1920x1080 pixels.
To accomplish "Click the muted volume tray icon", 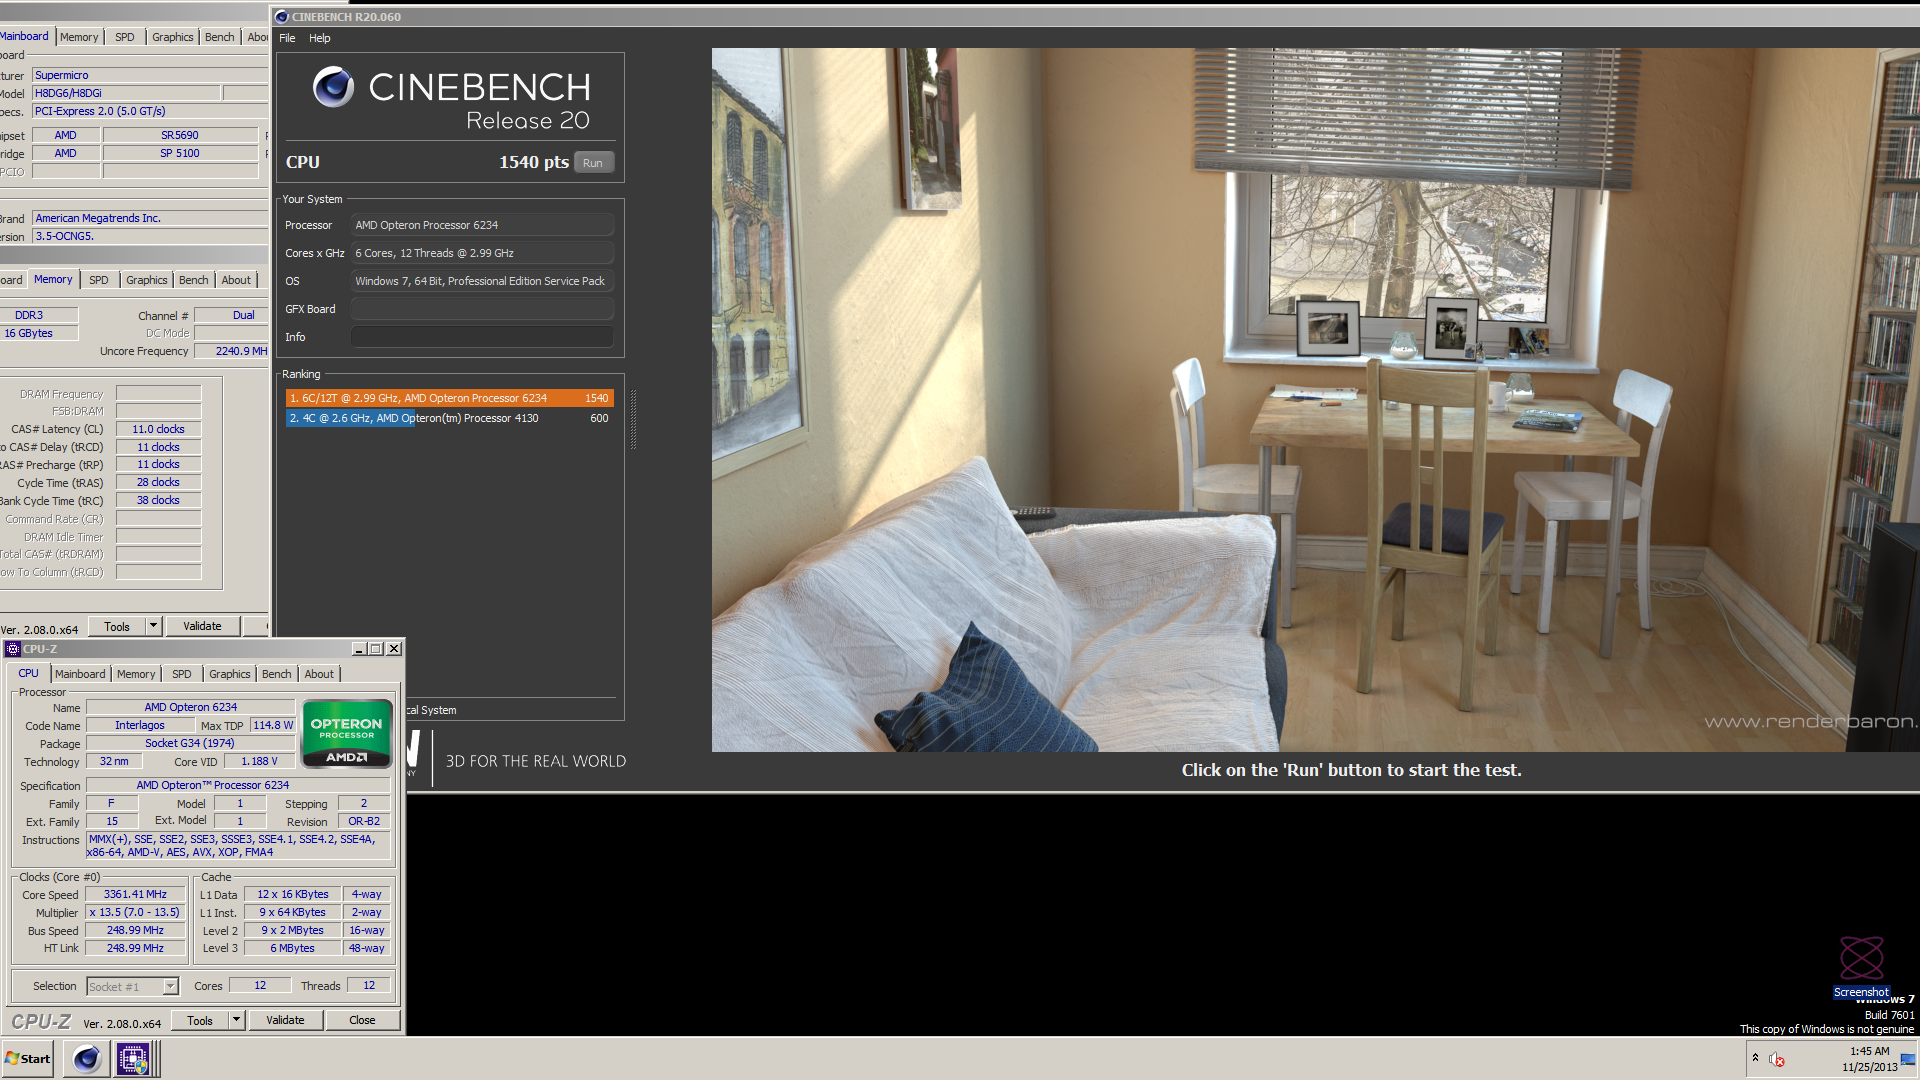I will click(x=1777, y=1059).
